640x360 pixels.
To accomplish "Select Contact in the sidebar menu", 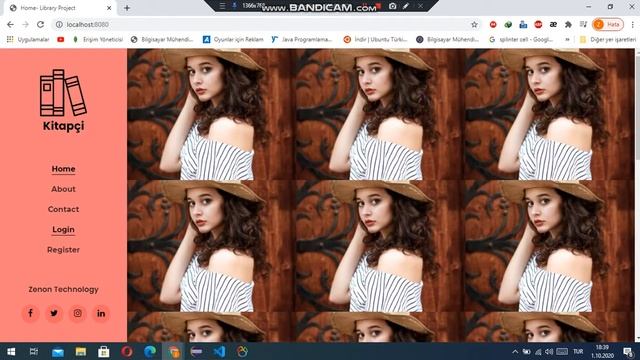I will click(63, 209).
